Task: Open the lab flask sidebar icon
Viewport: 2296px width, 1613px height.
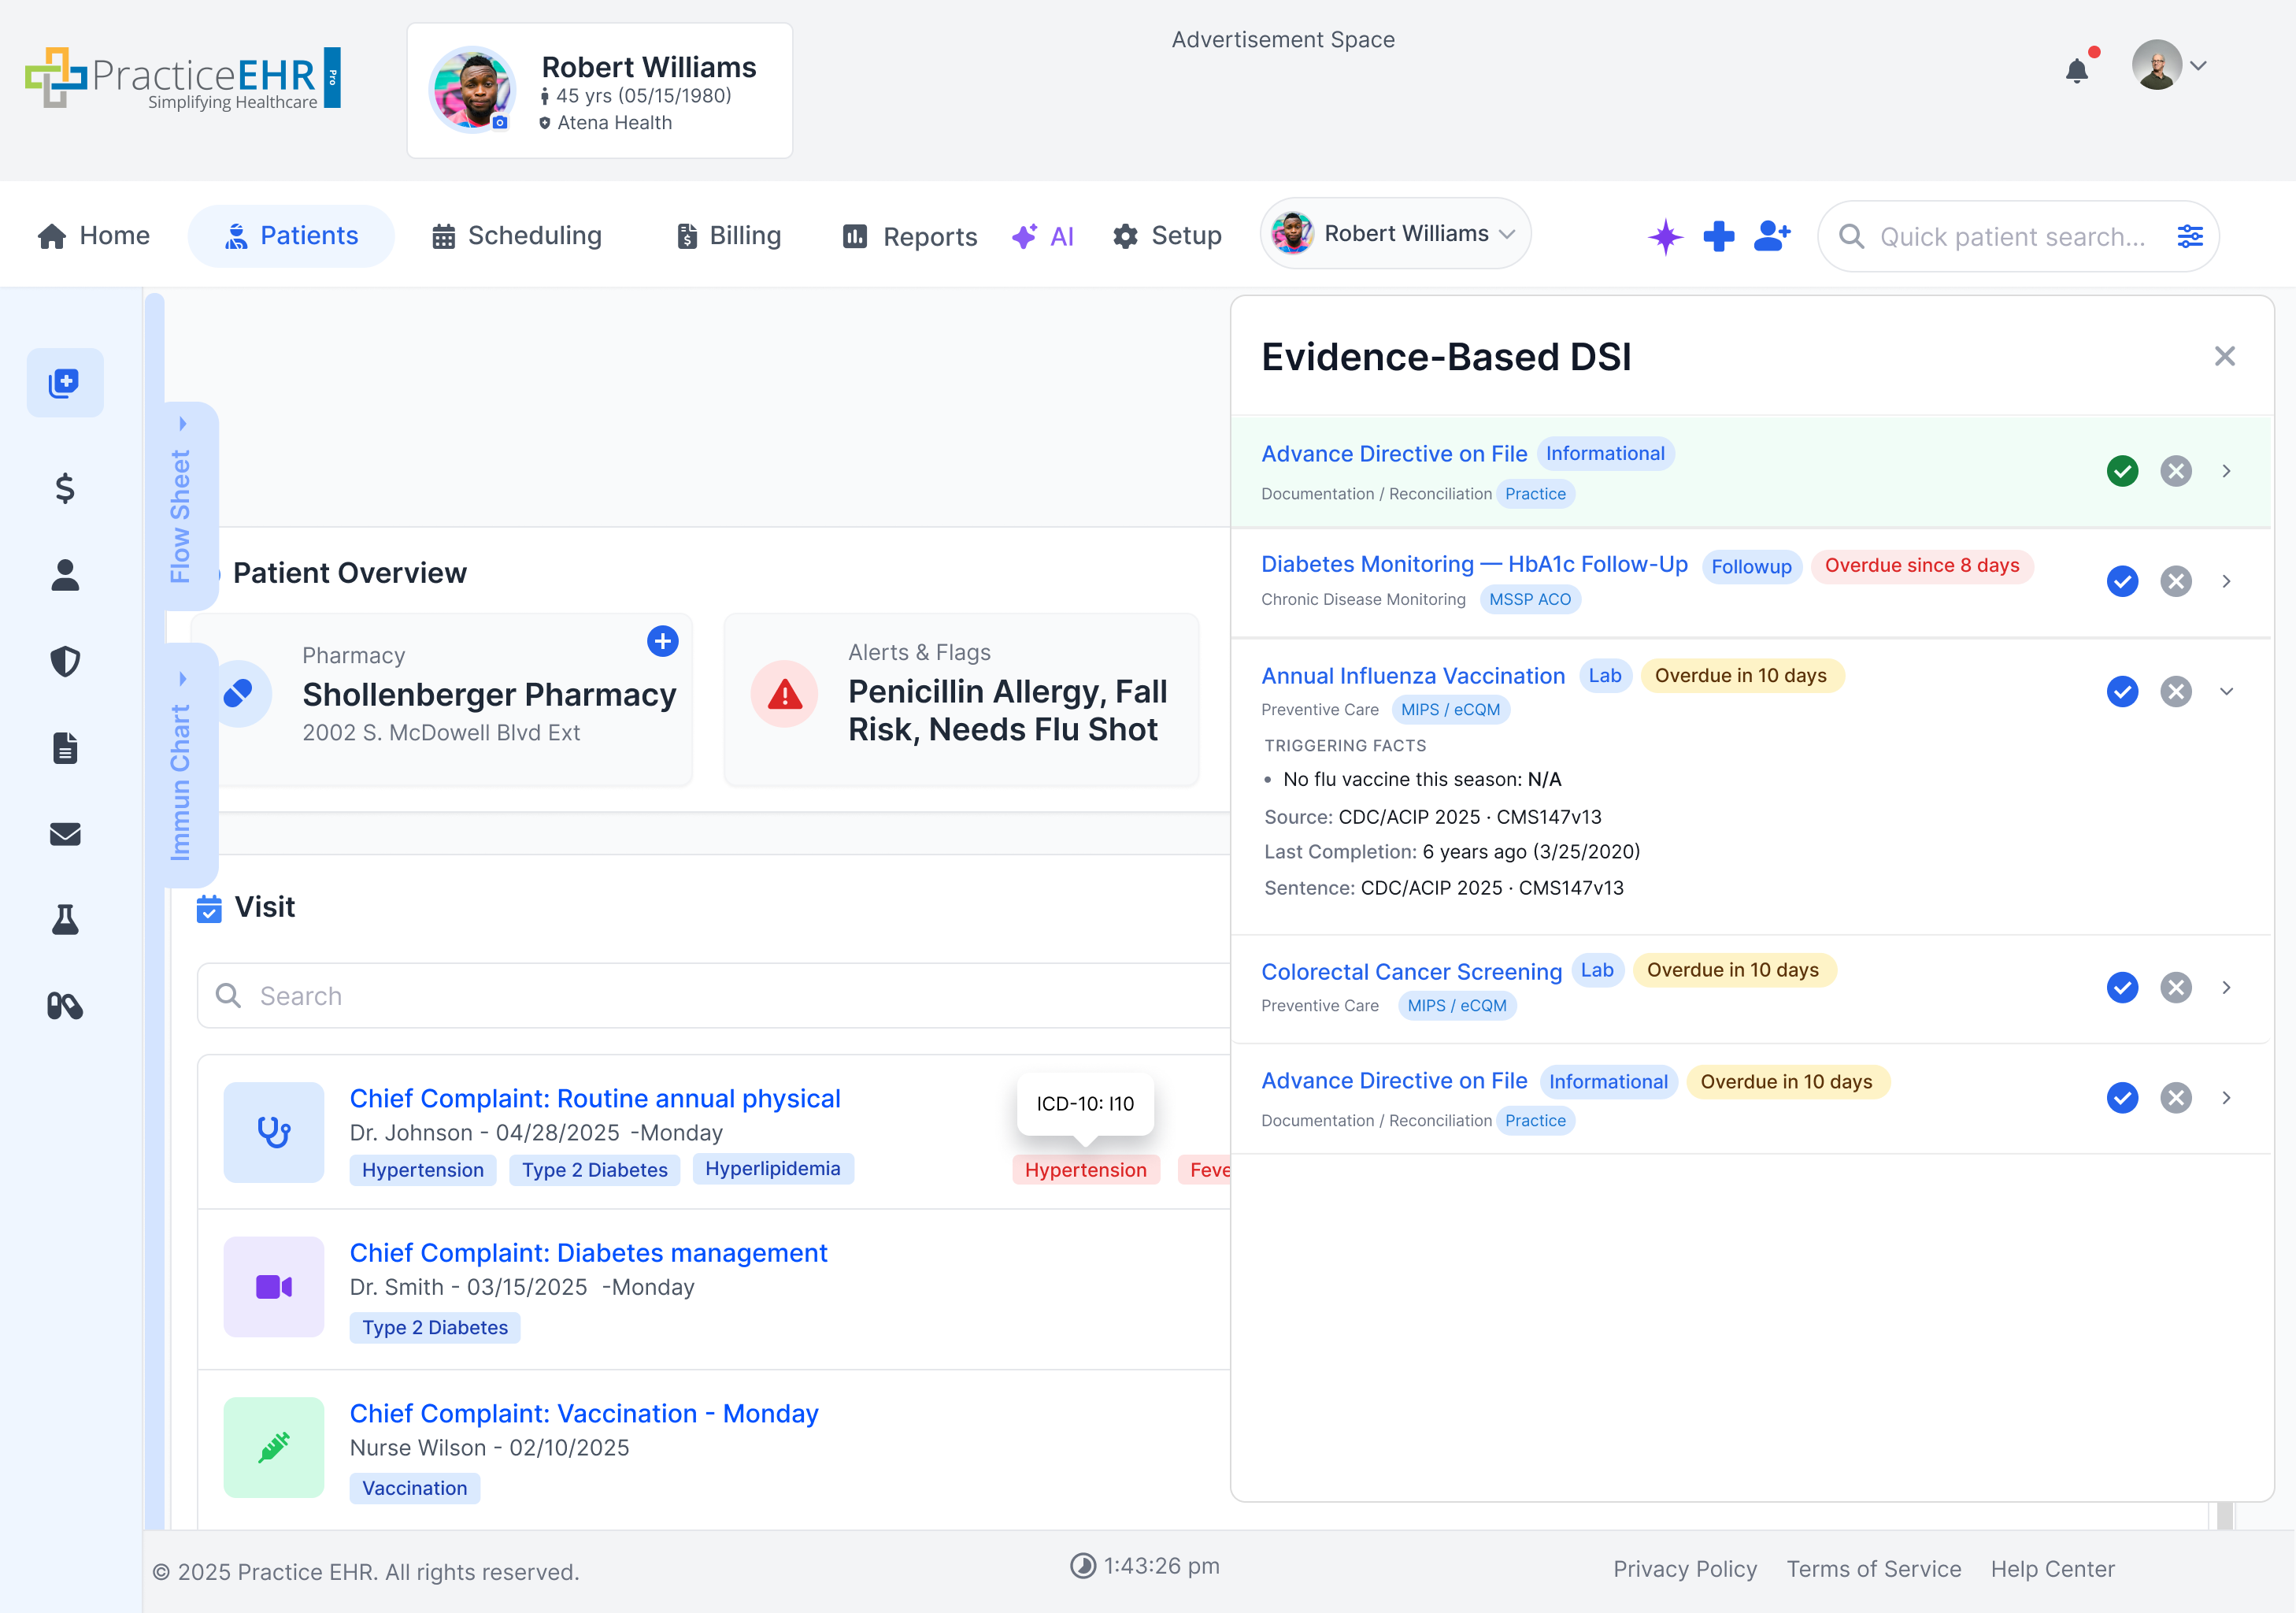Action: [65, 919]
